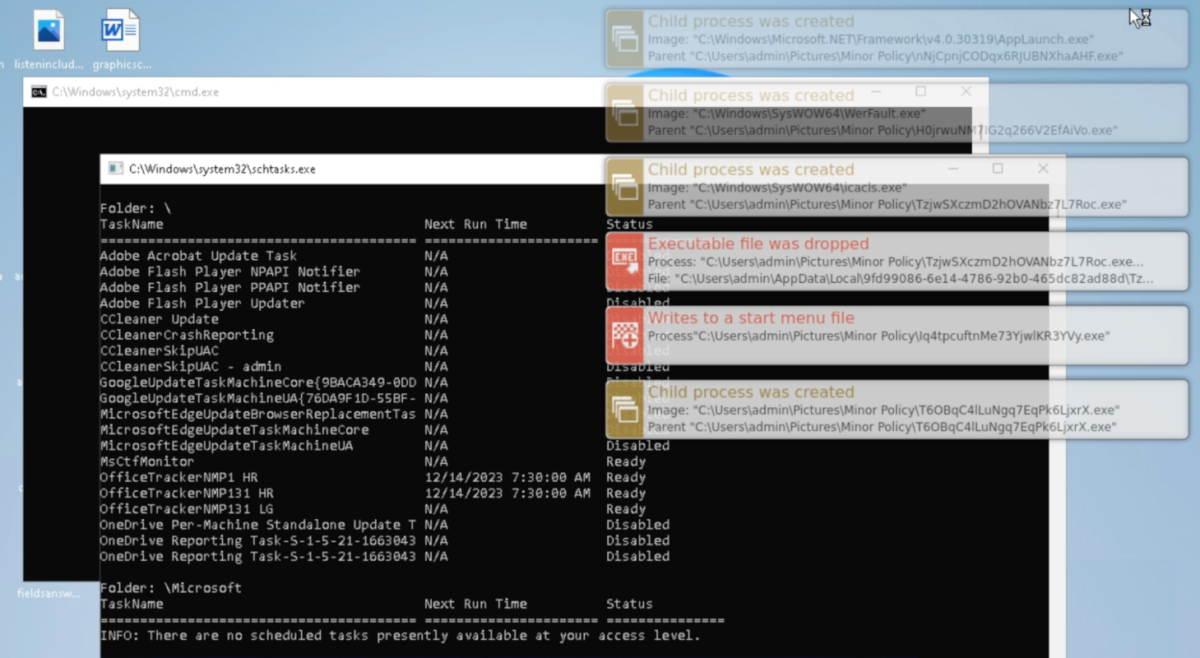Click the WerFault.exe child process notification icon

pos(626,112)
